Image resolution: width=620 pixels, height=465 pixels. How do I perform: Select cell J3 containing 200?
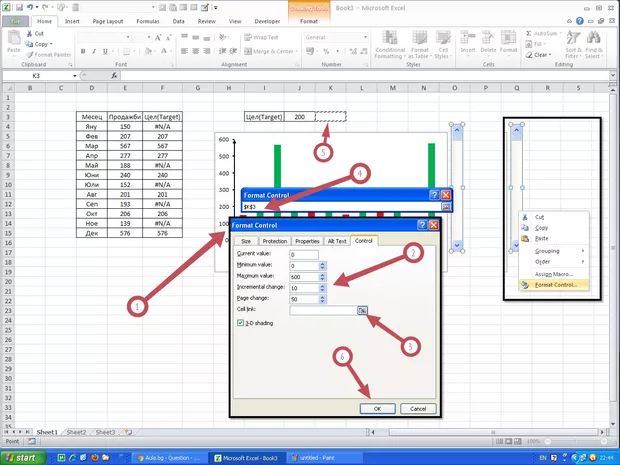pos(299,117)
